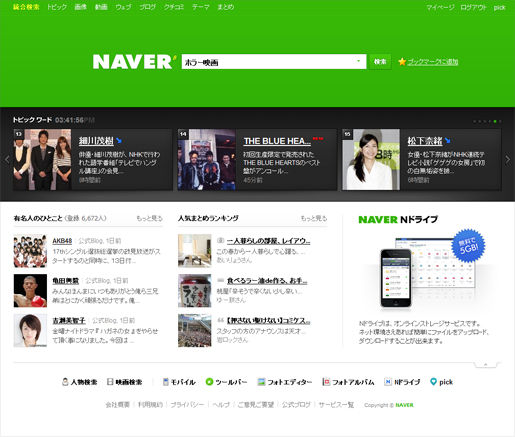Open the 動画 tab
This screenshot has width=515, height=437.
point(101,7)
